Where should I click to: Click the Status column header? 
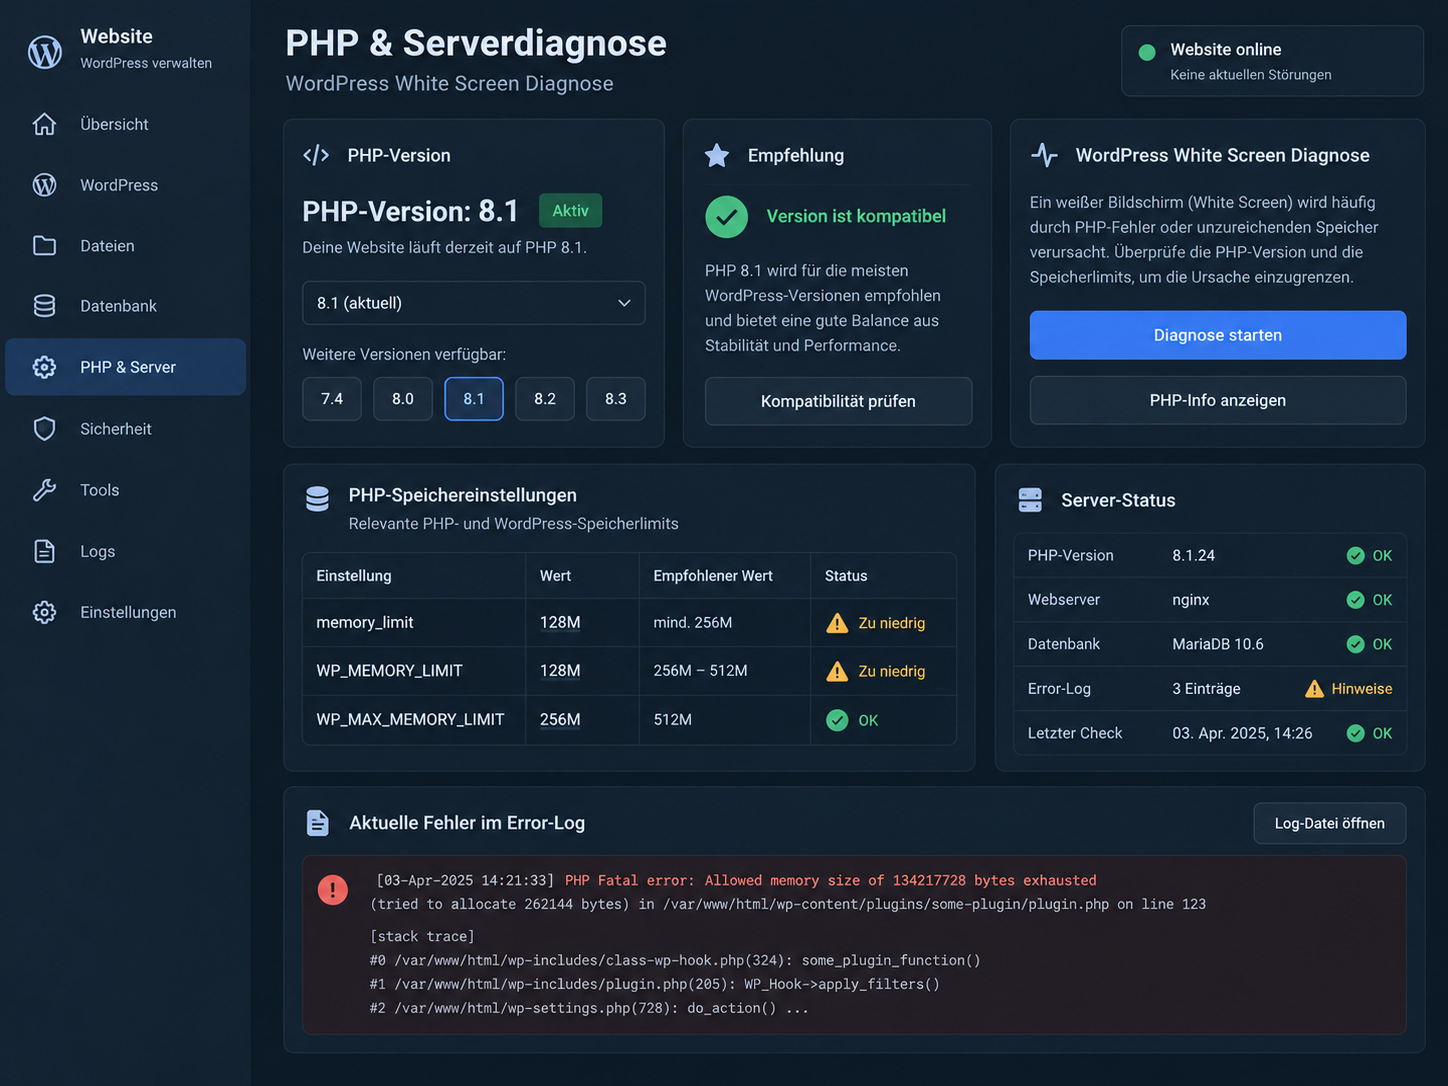click(846, 576)
